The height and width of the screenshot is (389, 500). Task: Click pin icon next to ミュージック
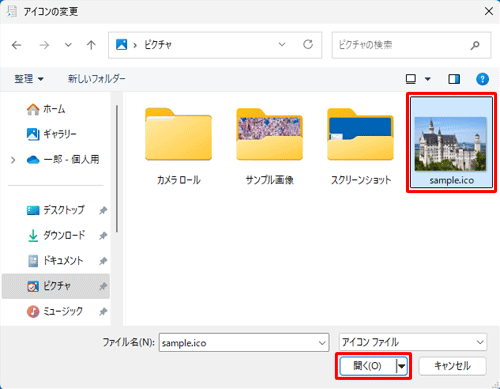pyautogui.click(x=103, y=312)
